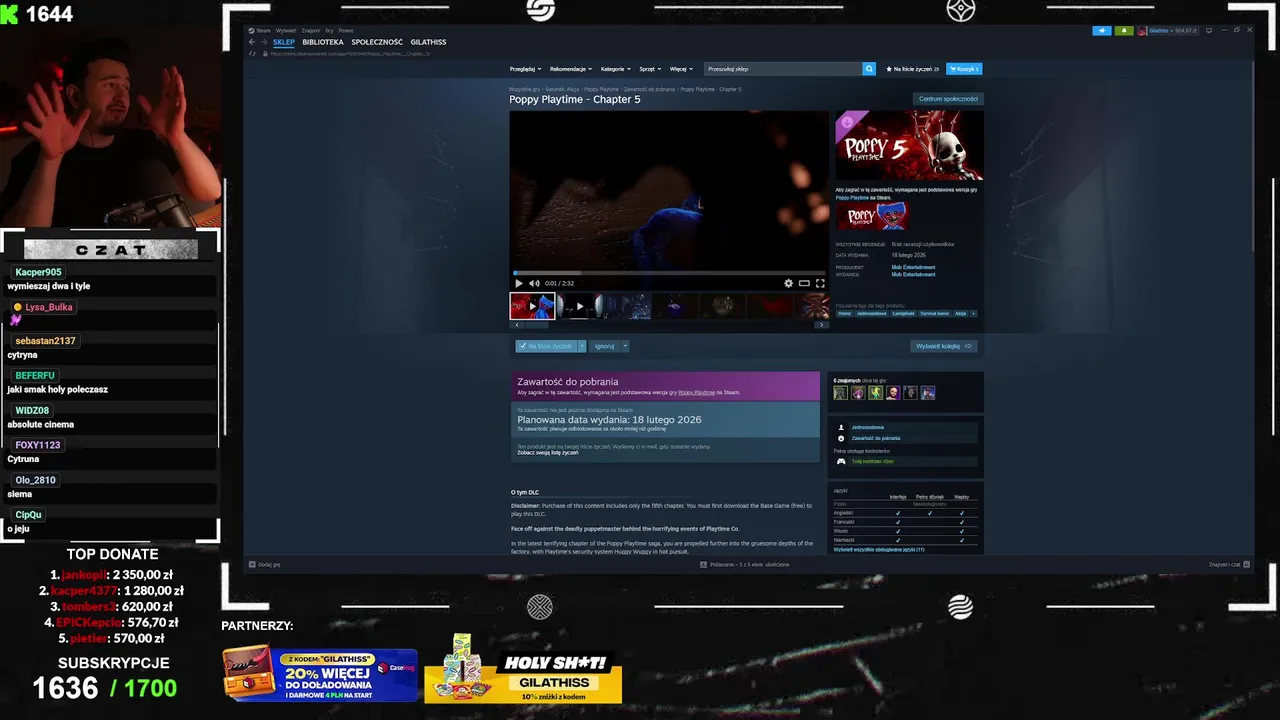The height and width of the screenshot is (720, 1280).
Task: Expand the Kategorie dropdown
Action: click(615, 69)
